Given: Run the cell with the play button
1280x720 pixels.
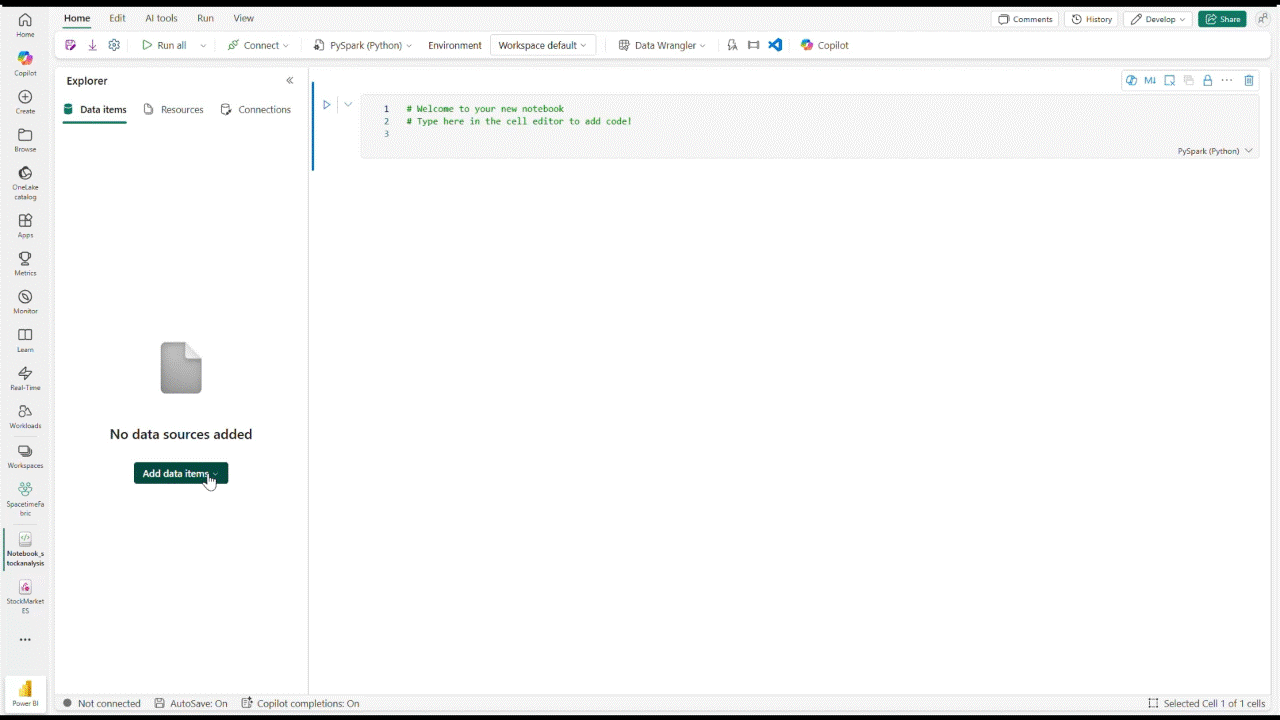Looking at the screenshot, I should click(x=327, y=104).
